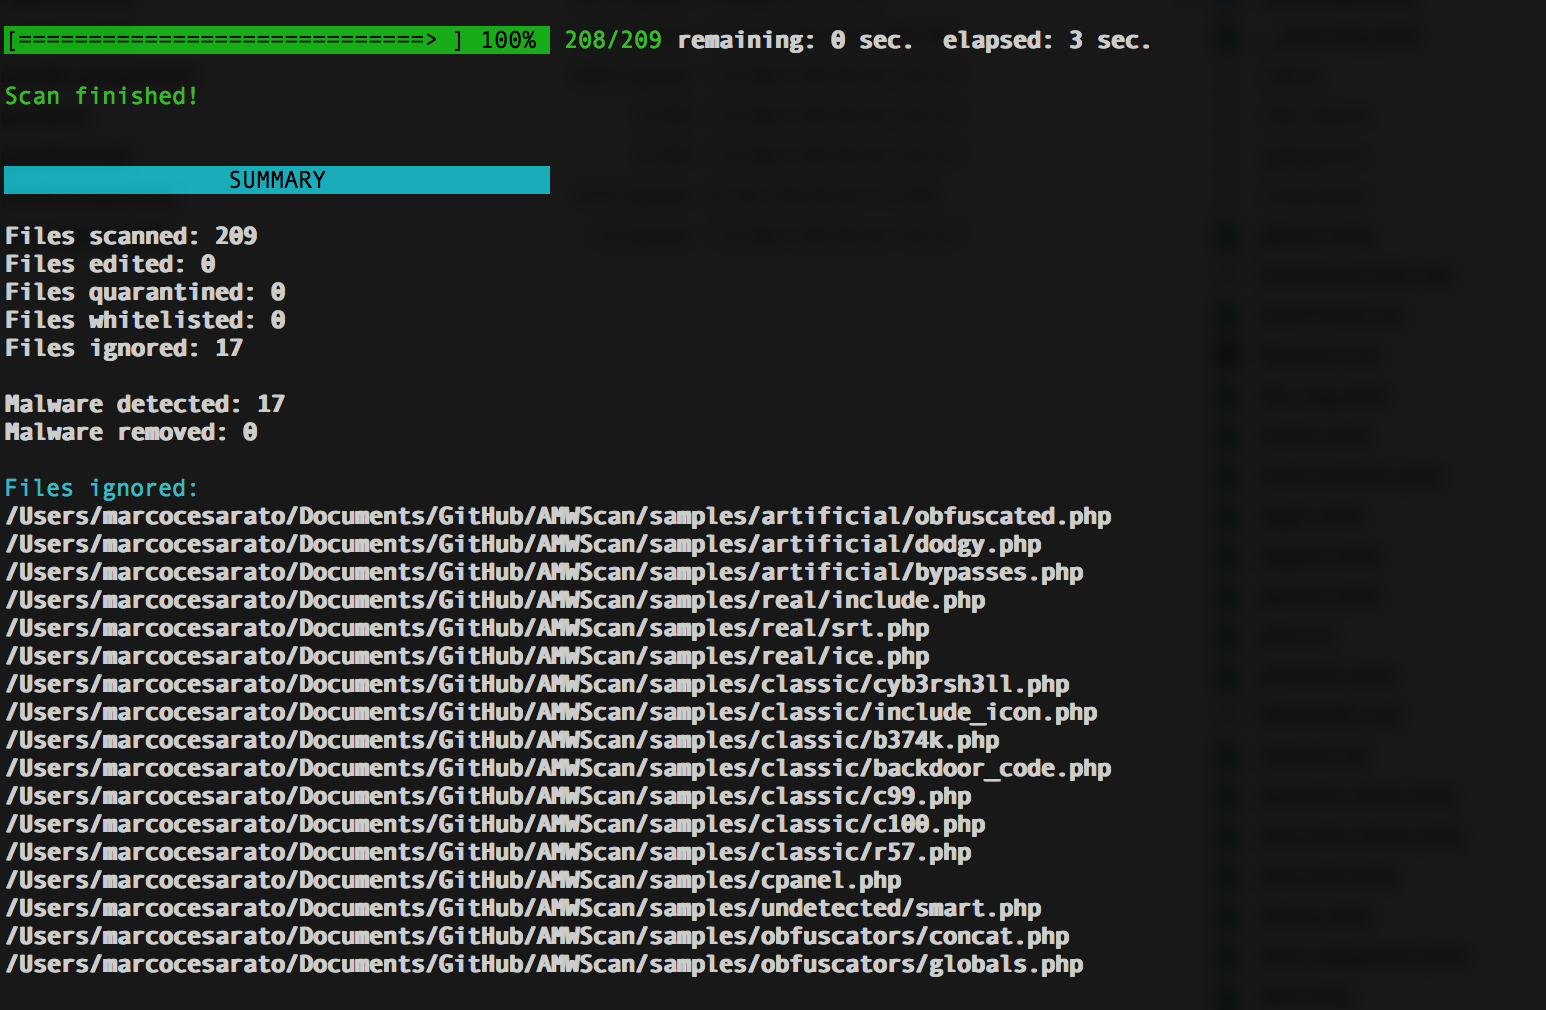Click the classic/include_icon.php path
1546x1010 pixels.
tap(551, 712)
